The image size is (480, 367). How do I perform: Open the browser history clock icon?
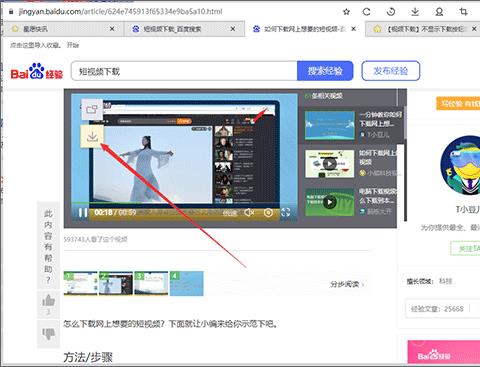coord(391,12)
